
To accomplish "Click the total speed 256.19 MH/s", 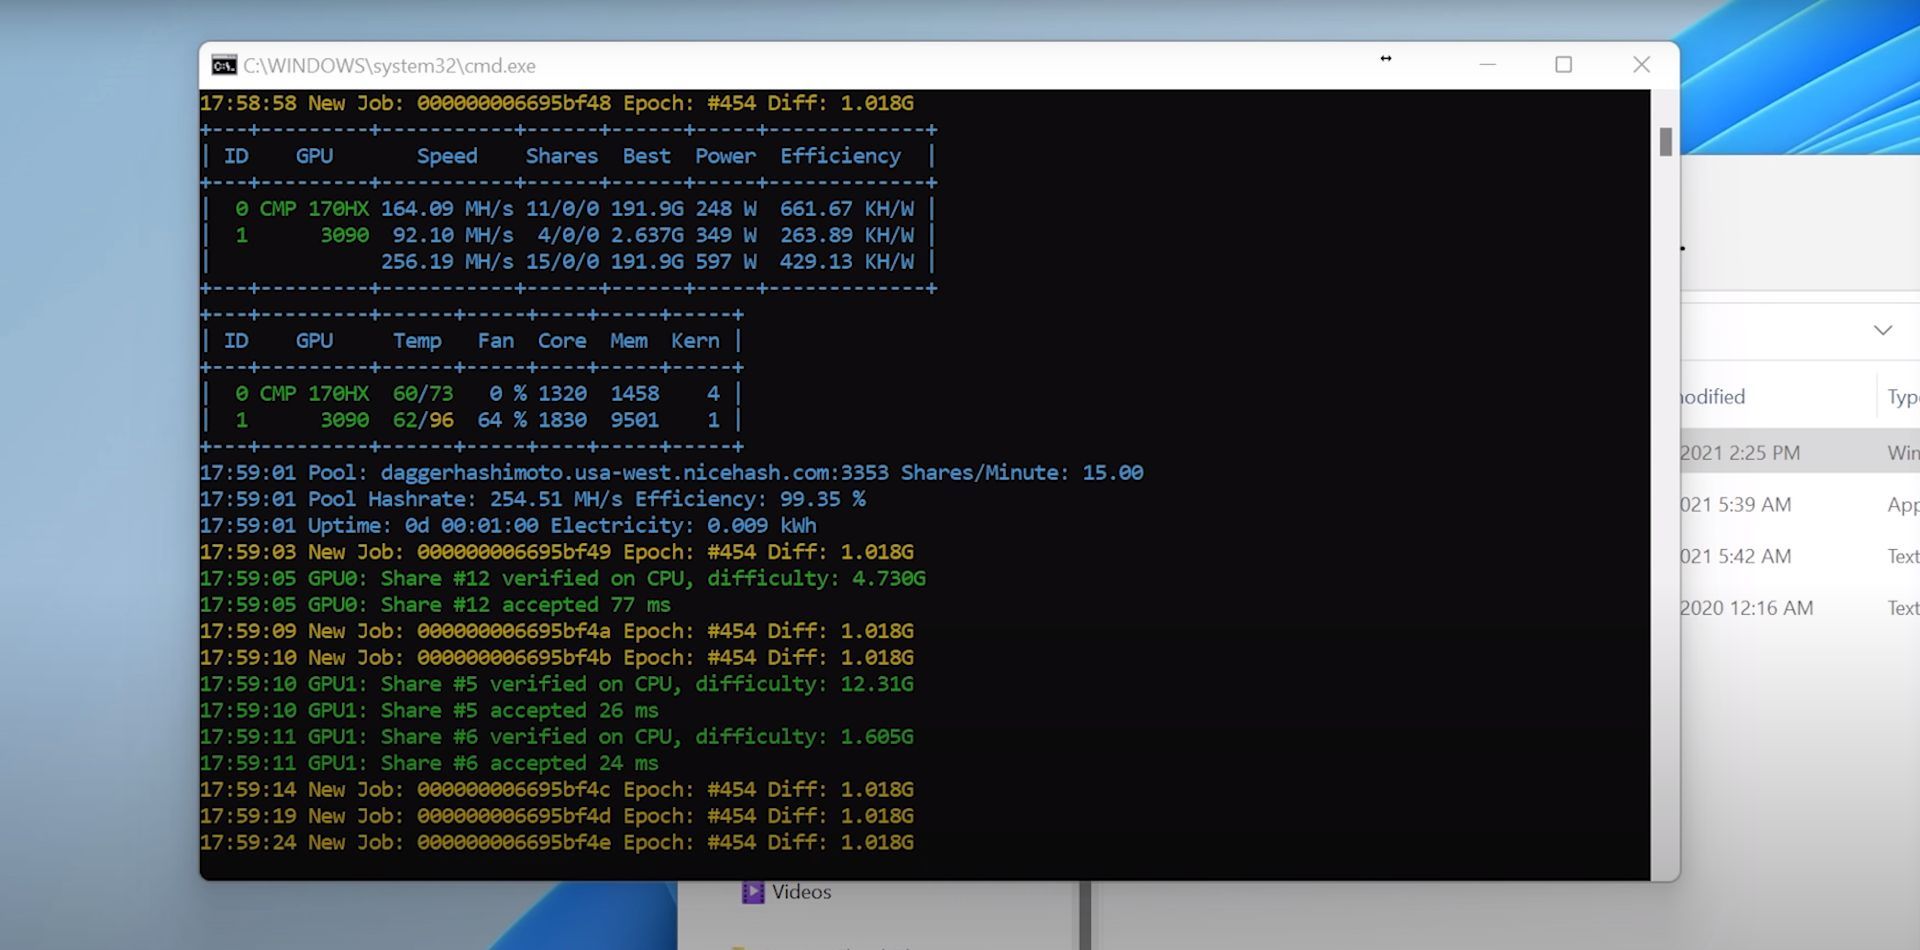I will pyautogui.click(x=447, y=261).
